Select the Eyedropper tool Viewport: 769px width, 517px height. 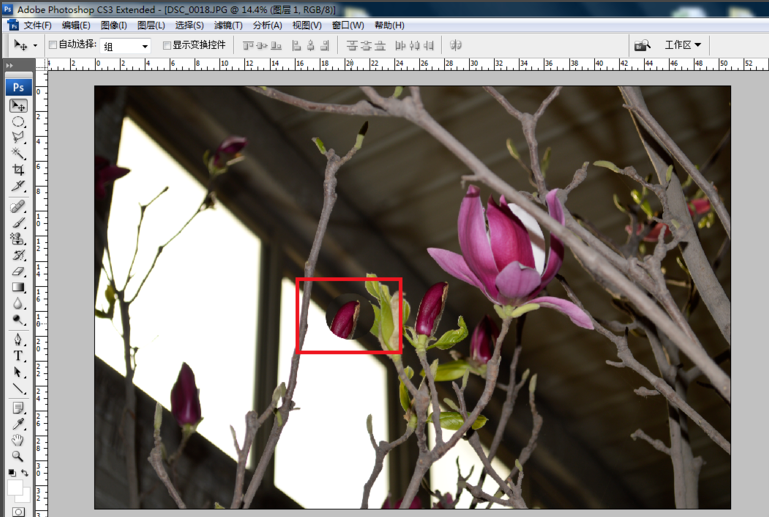click(x=18, y=424)
